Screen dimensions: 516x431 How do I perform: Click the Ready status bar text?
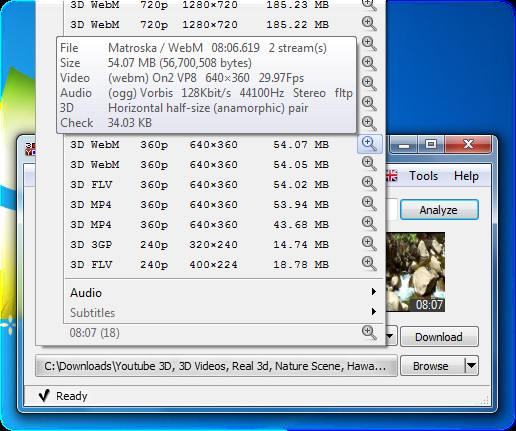point(71,396)
